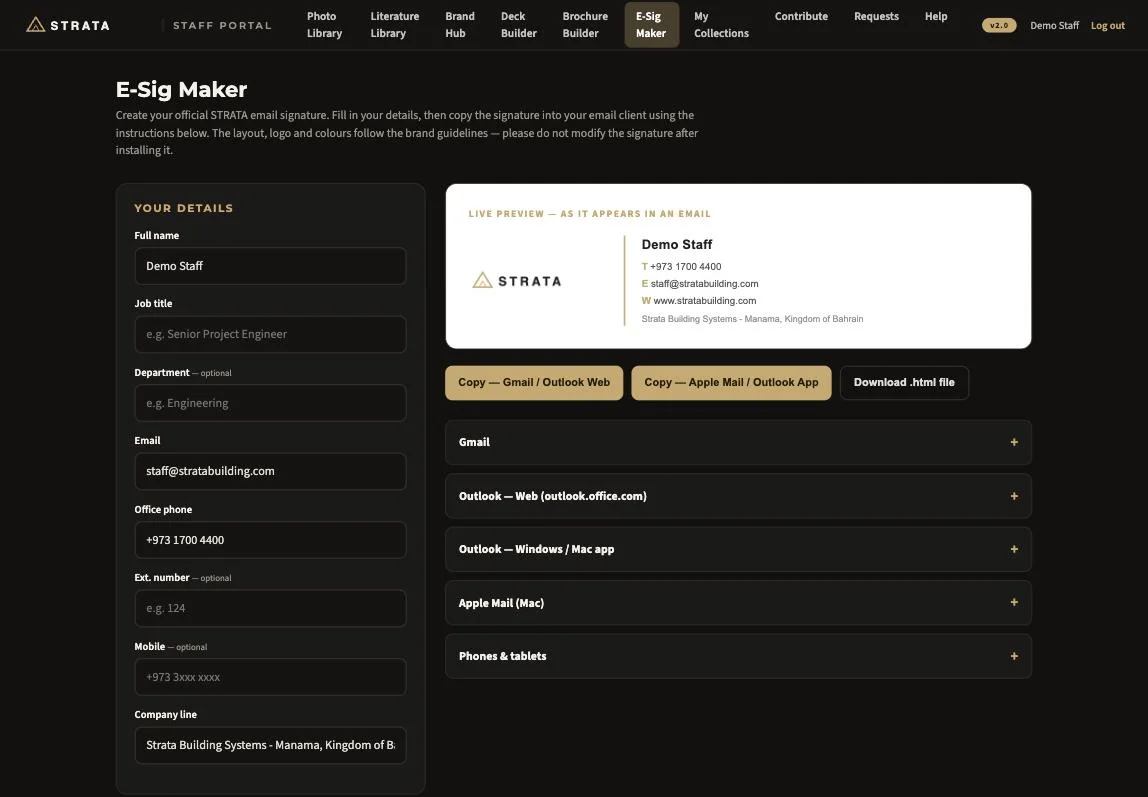Image resolution: width=1148 pixels, height=797 pixels.
Task: Click plus icon on Phones & tablets row
Action: 1014,656
